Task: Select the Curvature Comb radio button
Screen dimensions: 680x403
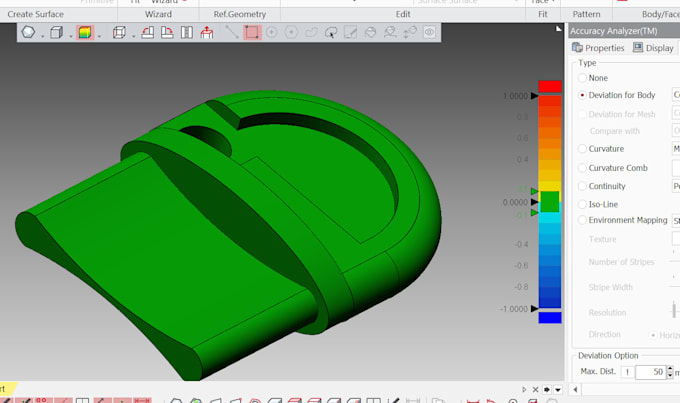Action: (582, 167)
